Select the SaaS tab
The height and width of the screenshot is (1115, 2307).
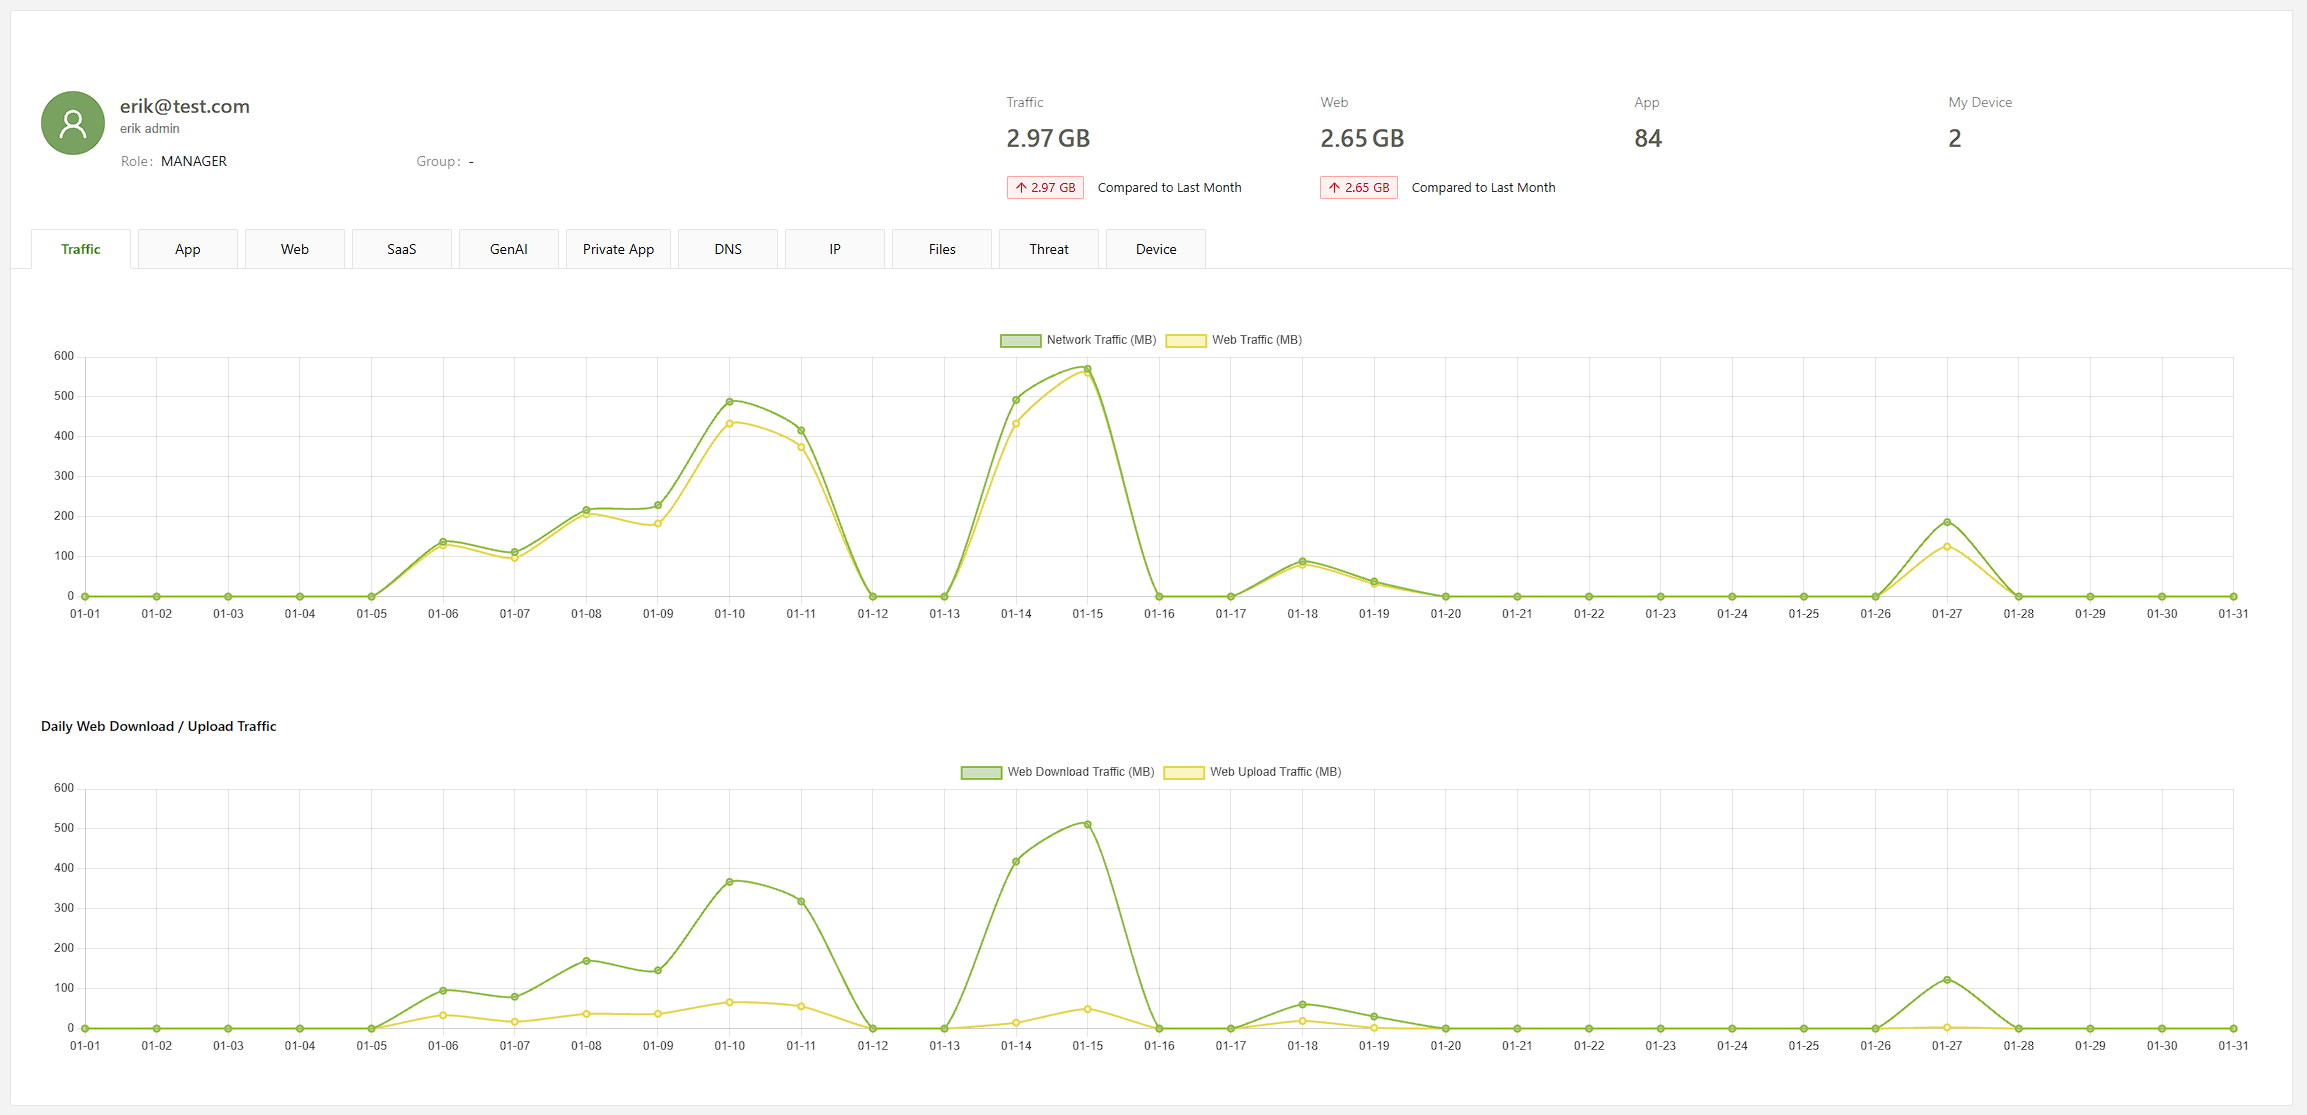402,249
